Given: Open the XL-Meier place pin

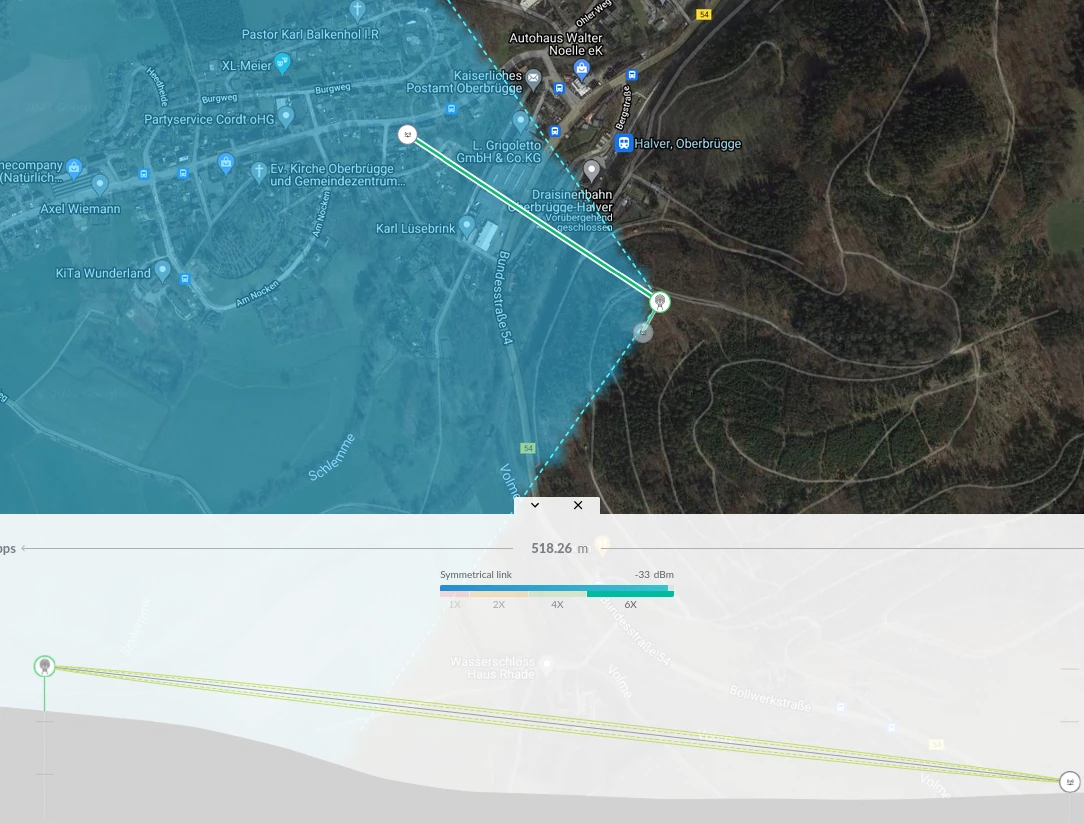Looking at the screenshot, I should 282,63.
